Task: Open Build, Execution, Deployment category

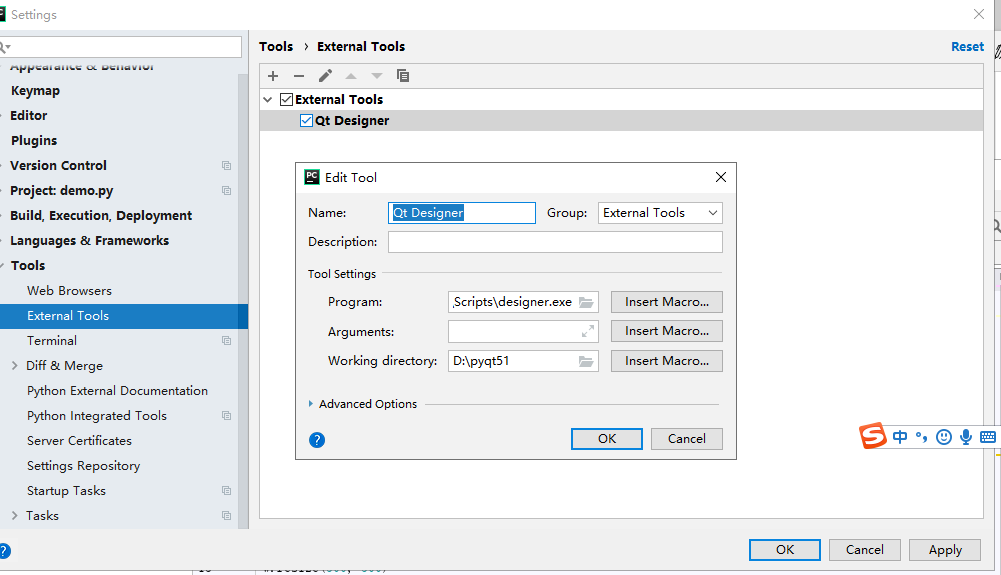Action: tap(101, 216)
